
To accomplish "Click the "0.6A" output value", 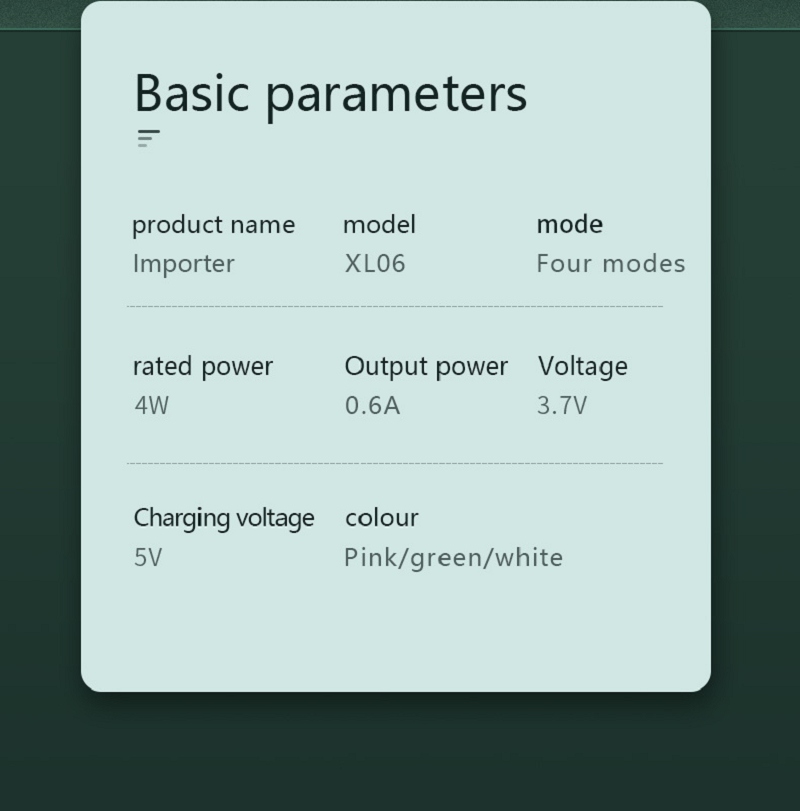I will pos(372,406).
